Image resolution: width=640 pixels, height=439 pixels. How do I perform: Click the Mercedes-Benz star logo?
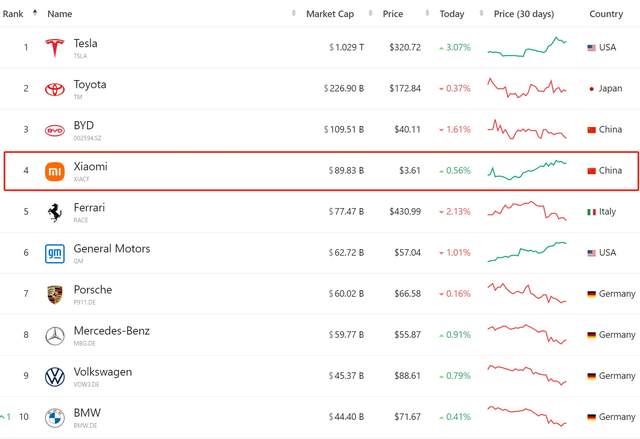coord(55,336)
